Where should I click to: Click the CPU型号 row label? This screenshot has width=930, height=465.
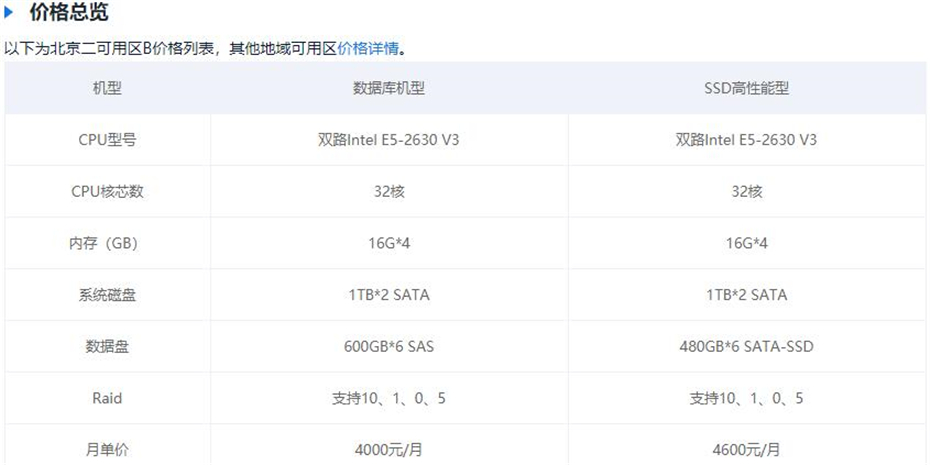[x=107, y=140]
